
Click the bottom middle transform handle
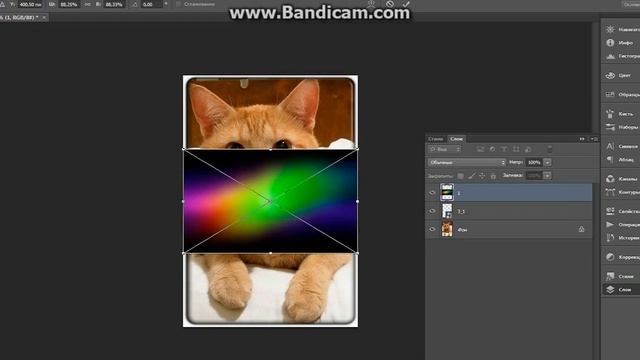coord(270,253)
